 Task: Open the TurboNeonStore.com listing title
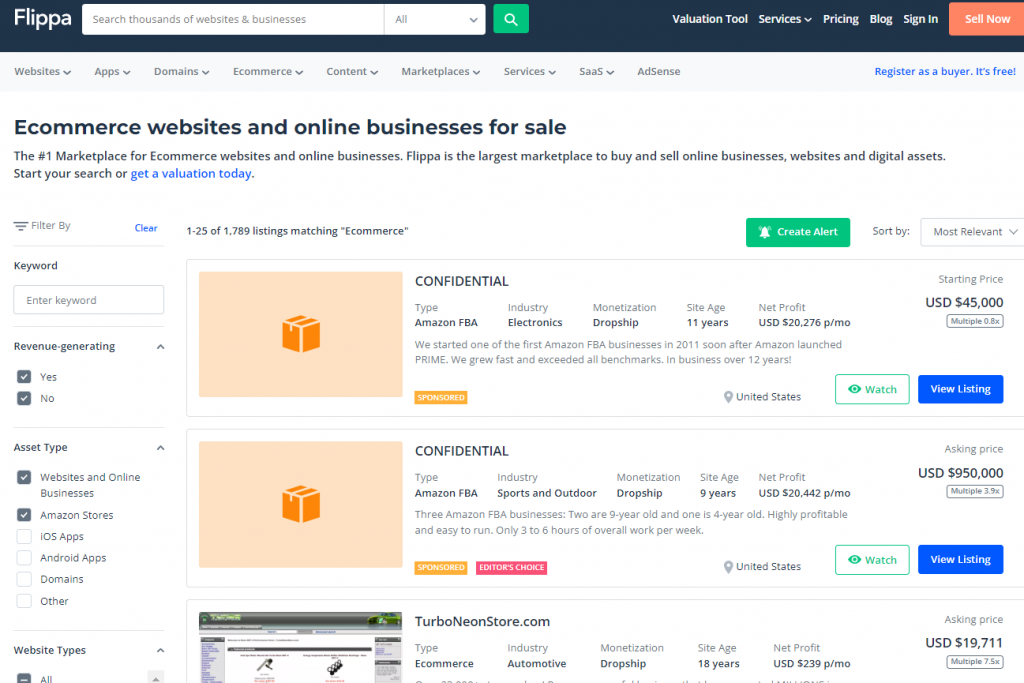482,622
